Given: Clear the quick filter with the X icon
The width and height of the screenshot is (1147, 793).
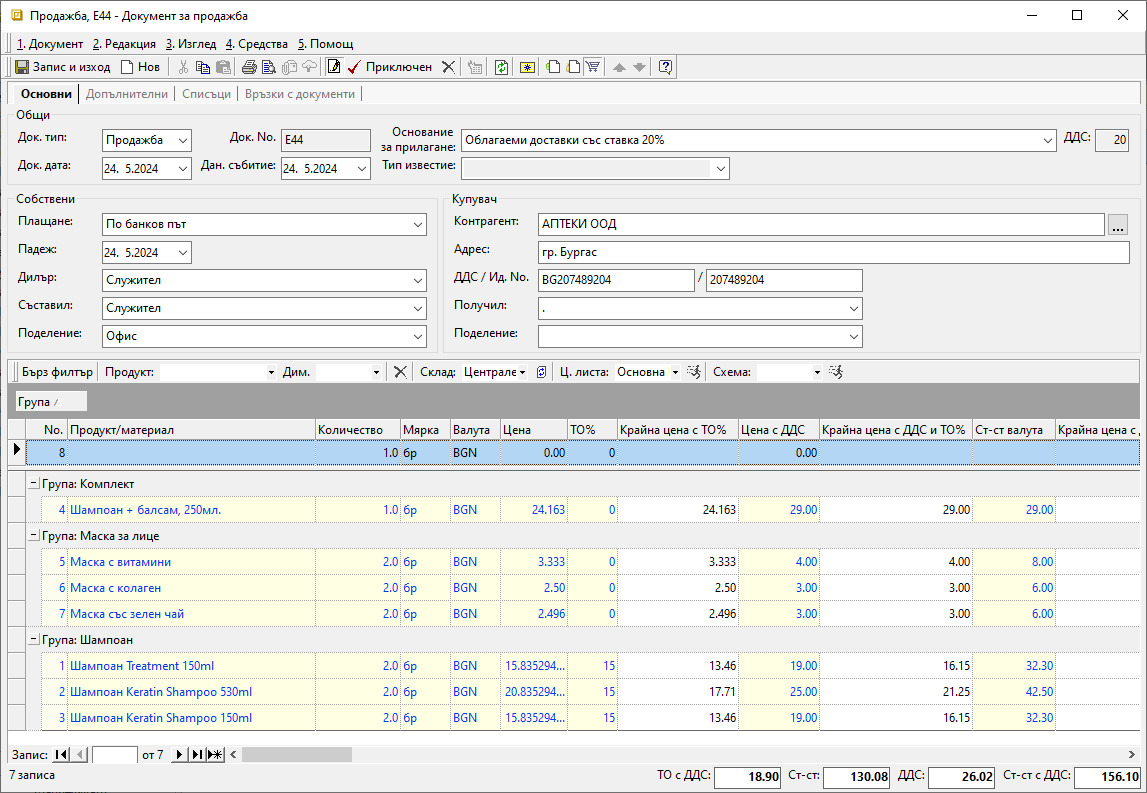Looking at the screenshot, I should click(400, 372).
